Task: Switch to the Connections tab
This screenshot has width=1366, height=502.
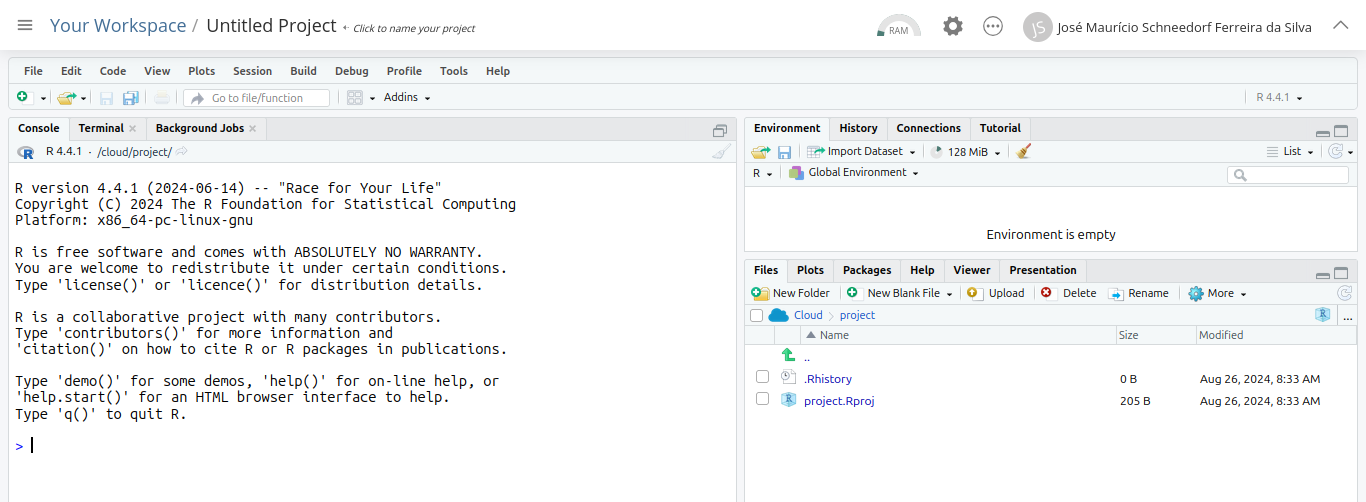Action: click(x=928, y=128)
